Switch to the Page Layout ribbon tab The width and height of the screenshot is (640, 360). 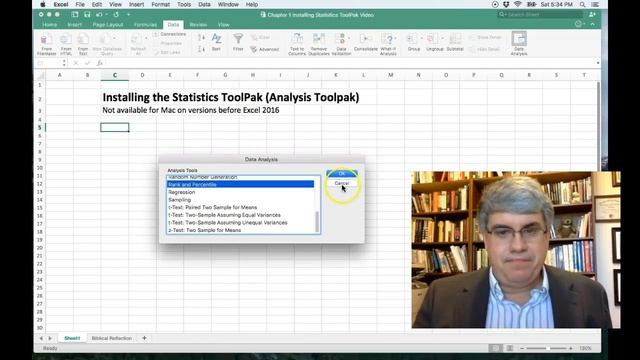(x=108, y=25)
